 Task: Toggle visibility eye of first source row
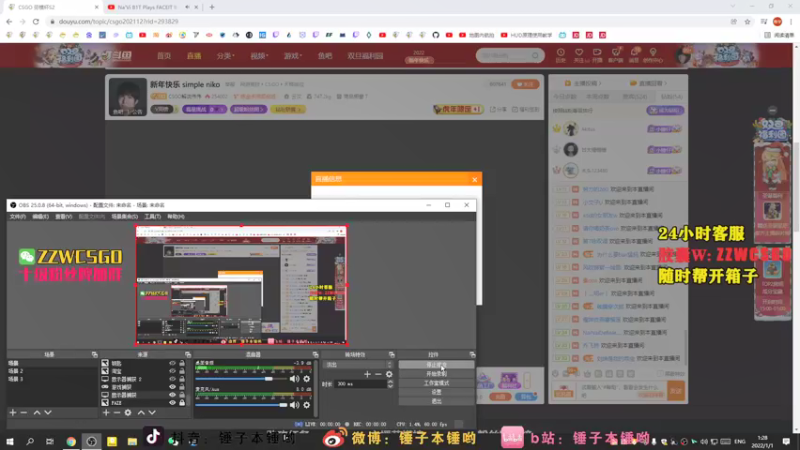pyautogui.click(x=172, y=363)
